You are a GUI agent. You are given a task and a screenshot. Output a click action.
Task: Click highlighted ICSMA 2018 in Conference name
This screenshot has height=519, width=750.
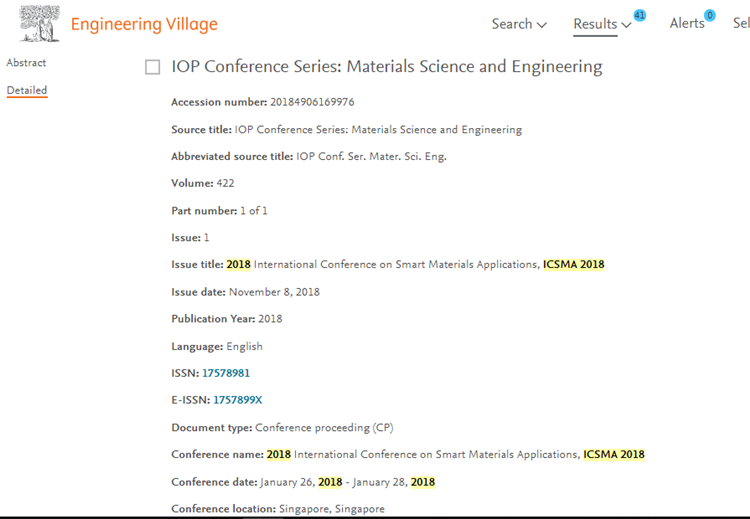(x=614, y=454)
